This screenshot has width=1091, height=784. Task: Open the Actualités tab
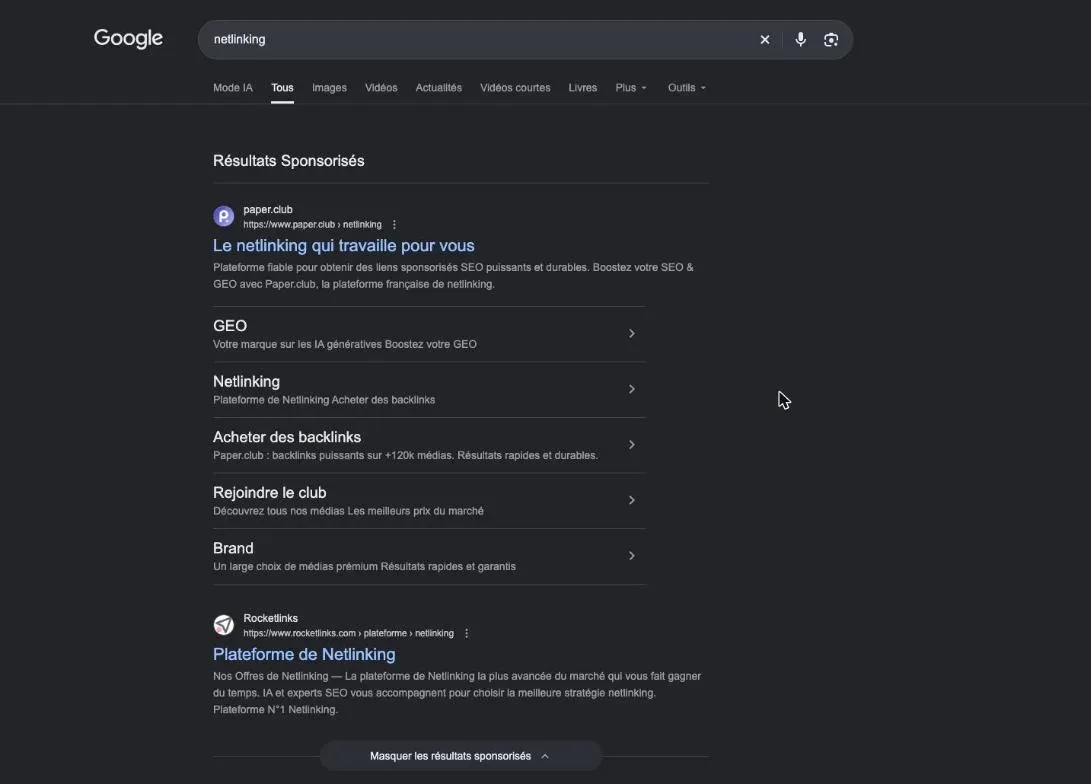click(438, 88)
